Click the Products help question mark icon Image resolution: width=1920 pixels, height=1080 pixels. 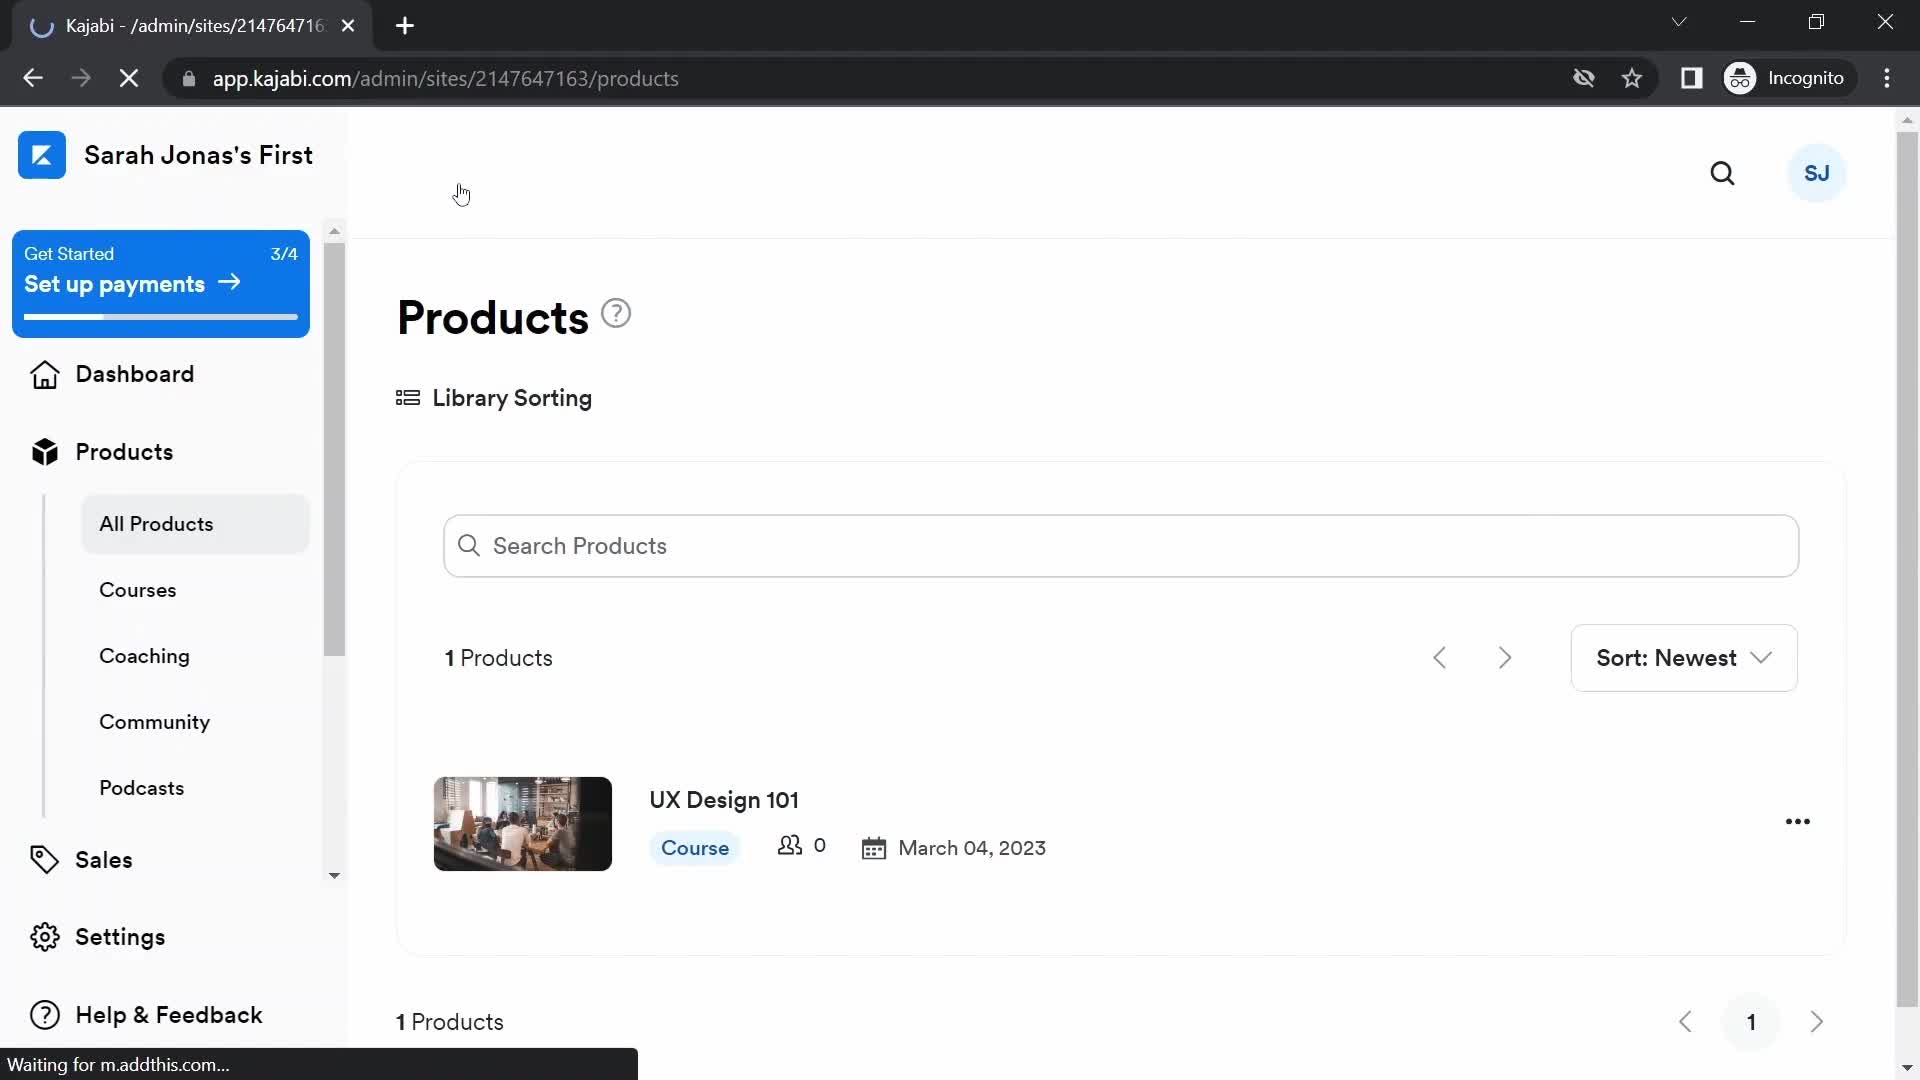pyautogui.click(x=616, y=314)
